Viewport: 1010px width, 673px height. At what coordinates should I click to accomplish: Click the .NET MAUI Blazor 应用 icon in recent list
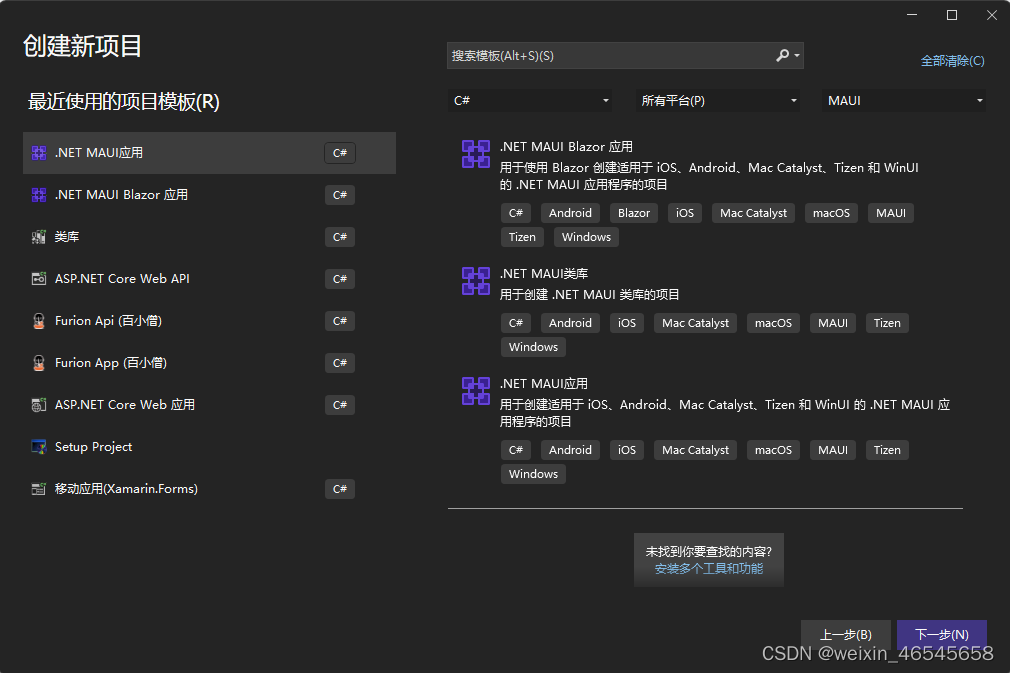pyautogui.click(x=39, y=194)
